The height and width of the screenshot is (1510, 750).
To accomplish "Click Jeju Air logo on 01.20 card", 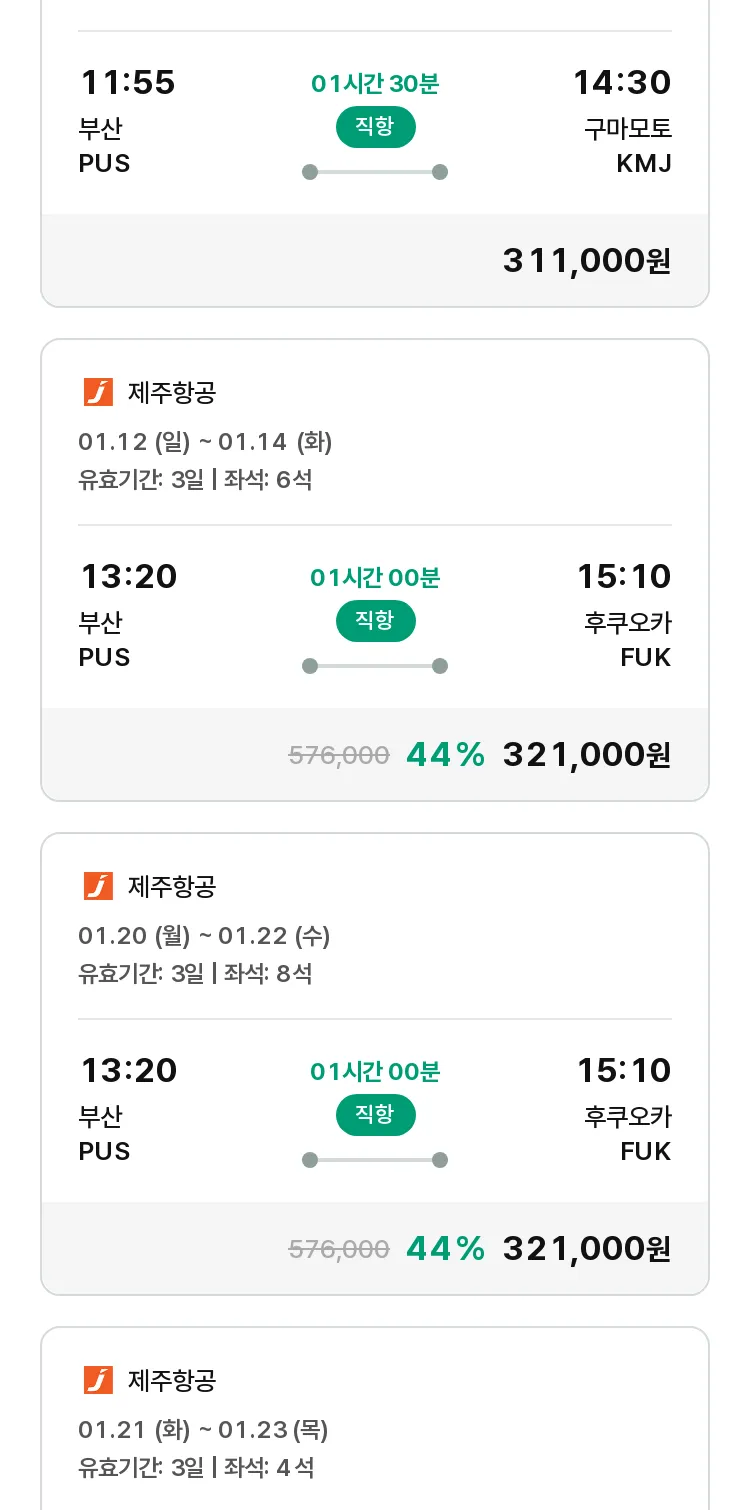I will pyautogui.click(x=98, y=886).
